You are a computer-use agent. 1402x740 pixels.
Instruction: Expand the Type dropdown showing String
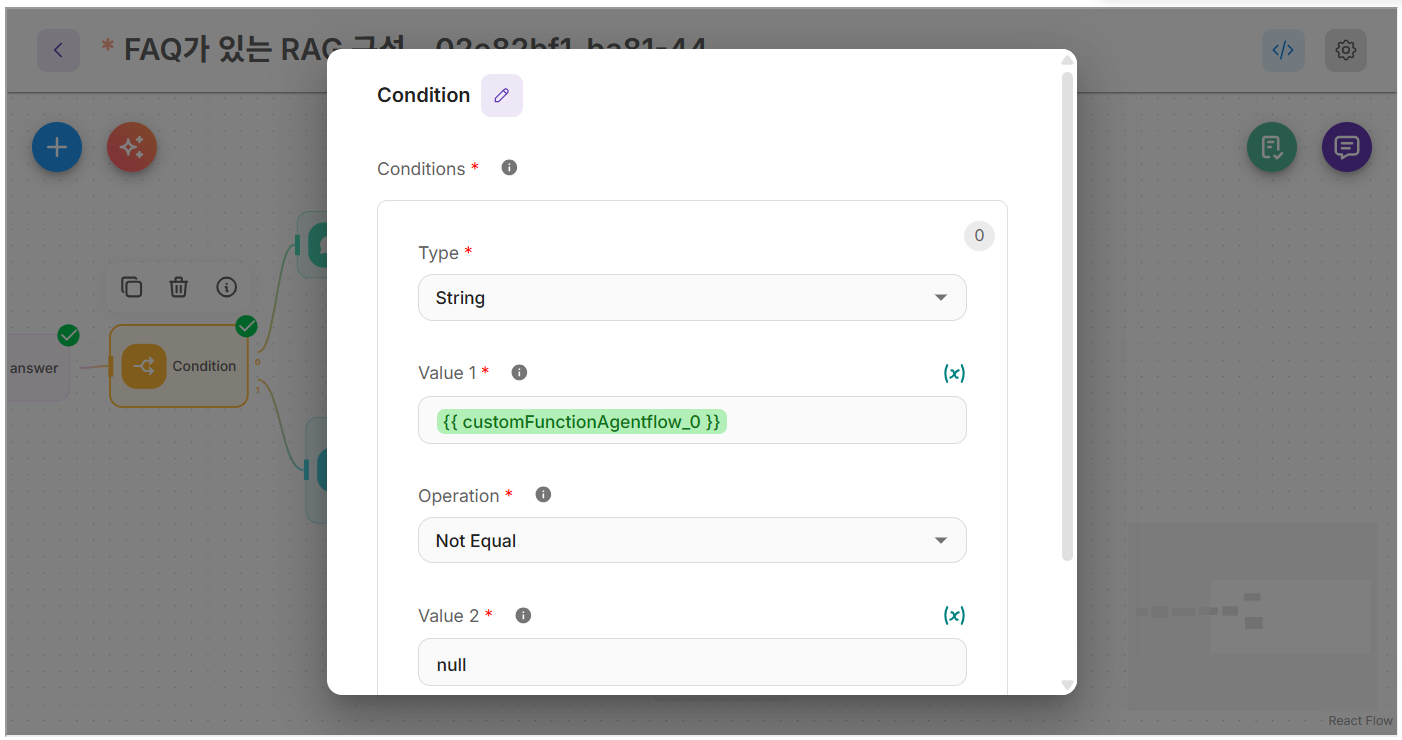pos(692,298)
